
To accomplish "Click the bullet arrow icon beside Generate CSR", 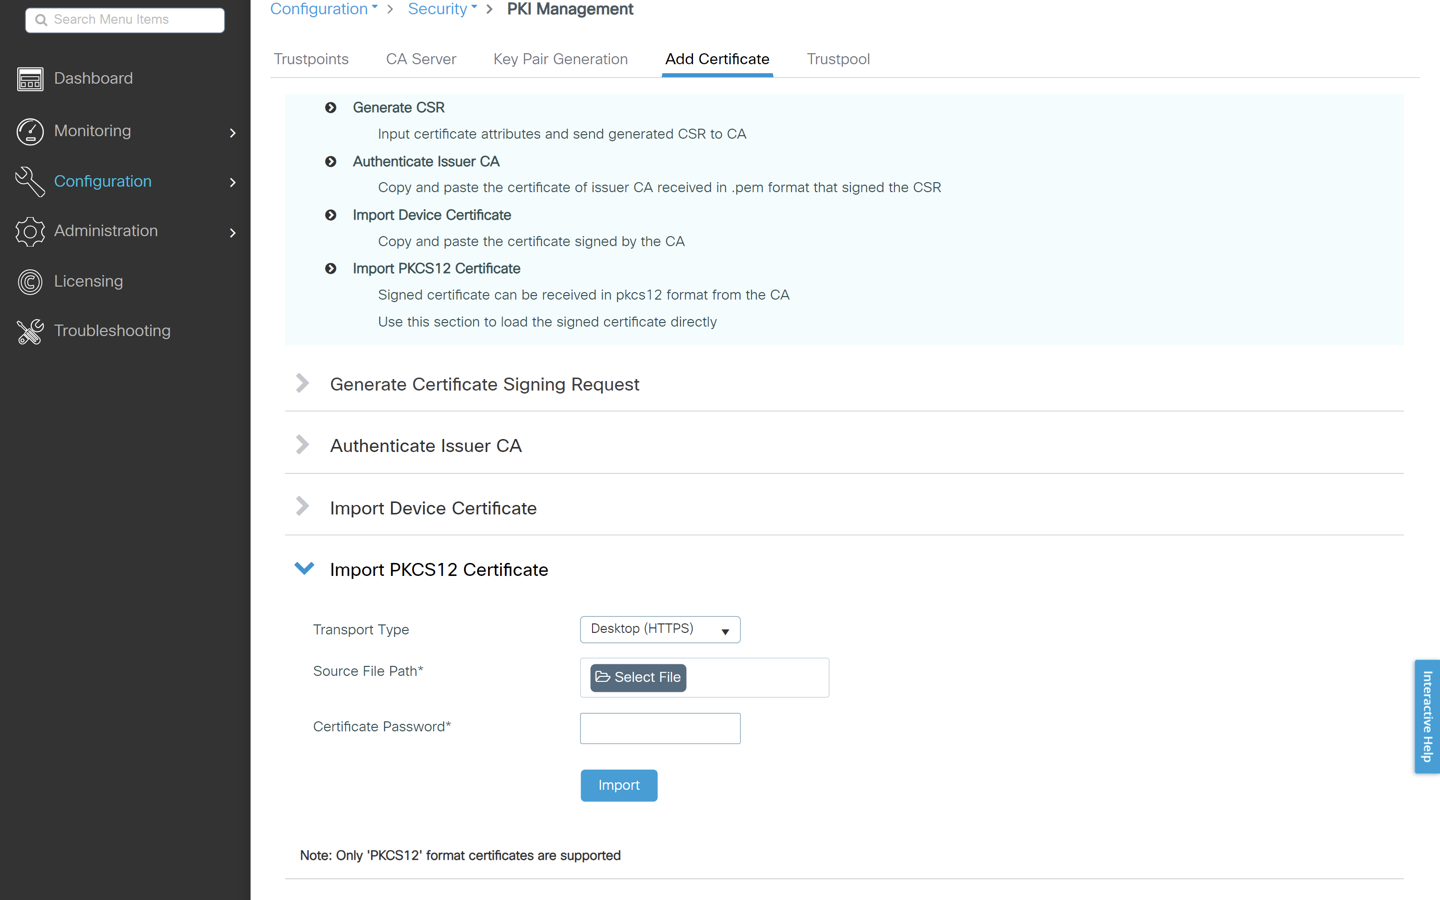I will pyautogui.click(x=331, y=108).
